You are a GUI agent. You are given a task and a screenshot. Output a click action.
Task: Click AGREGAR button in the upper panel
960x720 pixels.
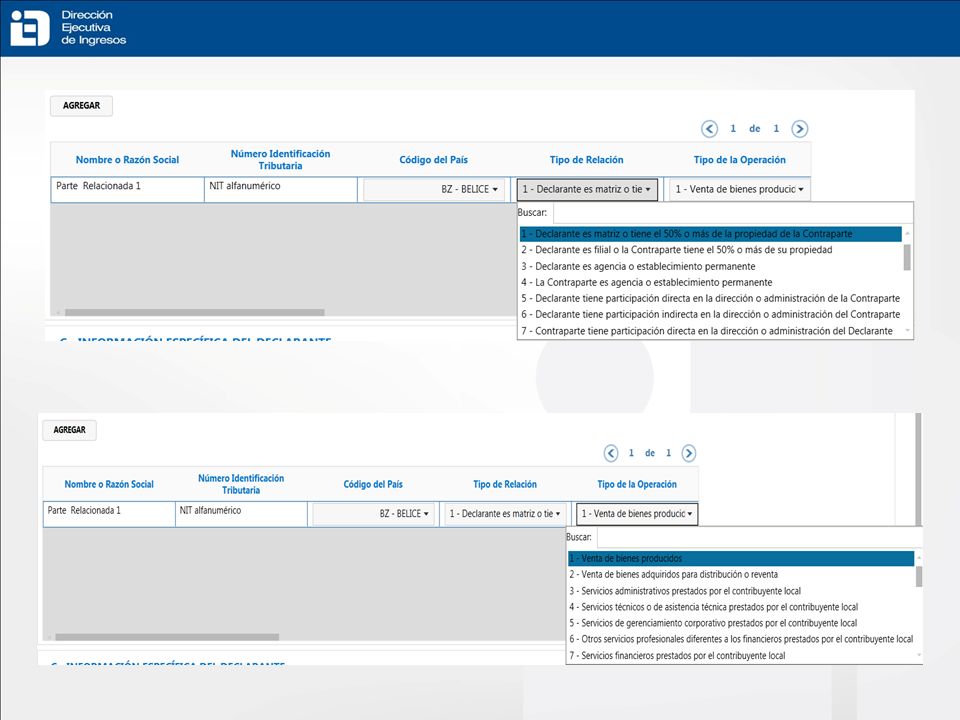click(81, 105)
